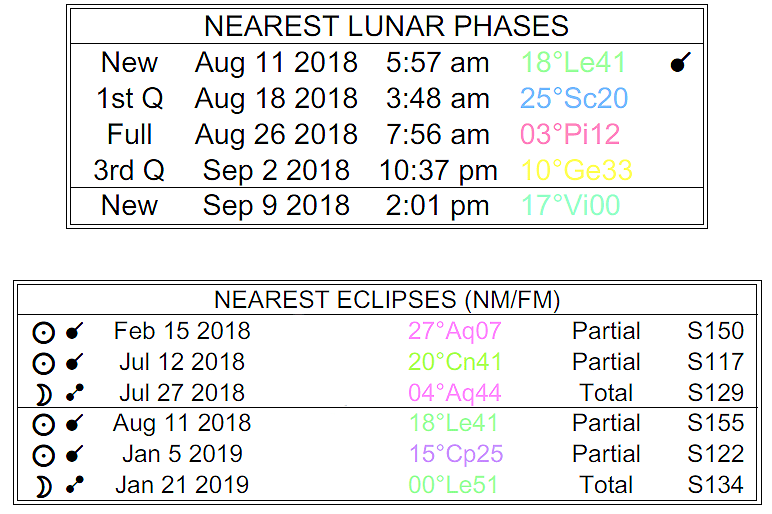Click the Moon crescent in the Jan 21 2019 row
772x514 pixels.
click(43, 487)
